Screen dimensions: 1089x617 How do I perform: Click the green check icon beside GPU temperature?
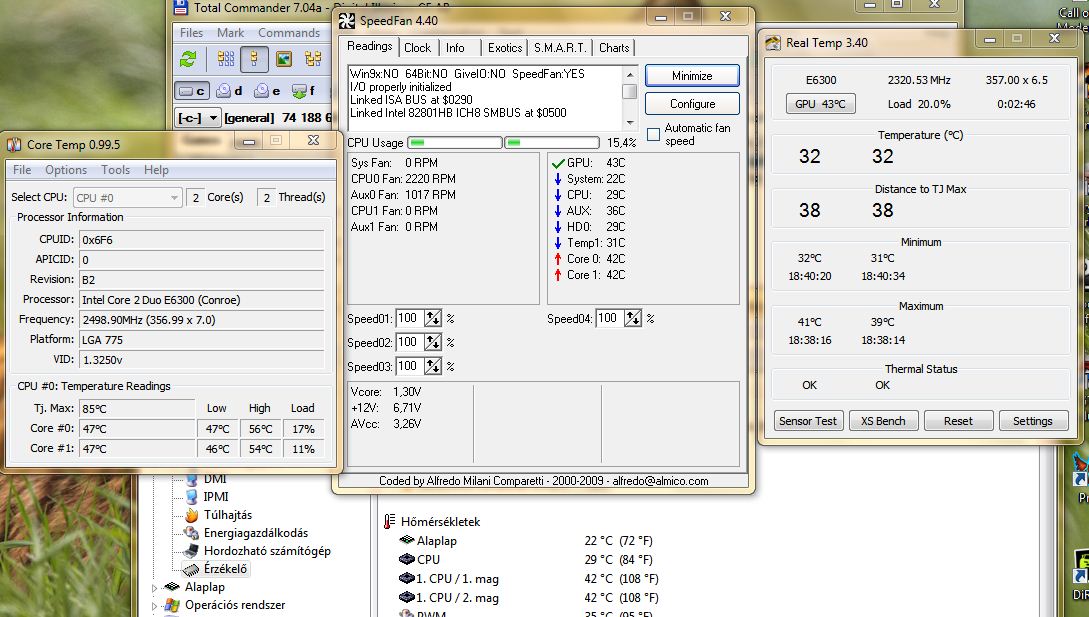point(558,164)
